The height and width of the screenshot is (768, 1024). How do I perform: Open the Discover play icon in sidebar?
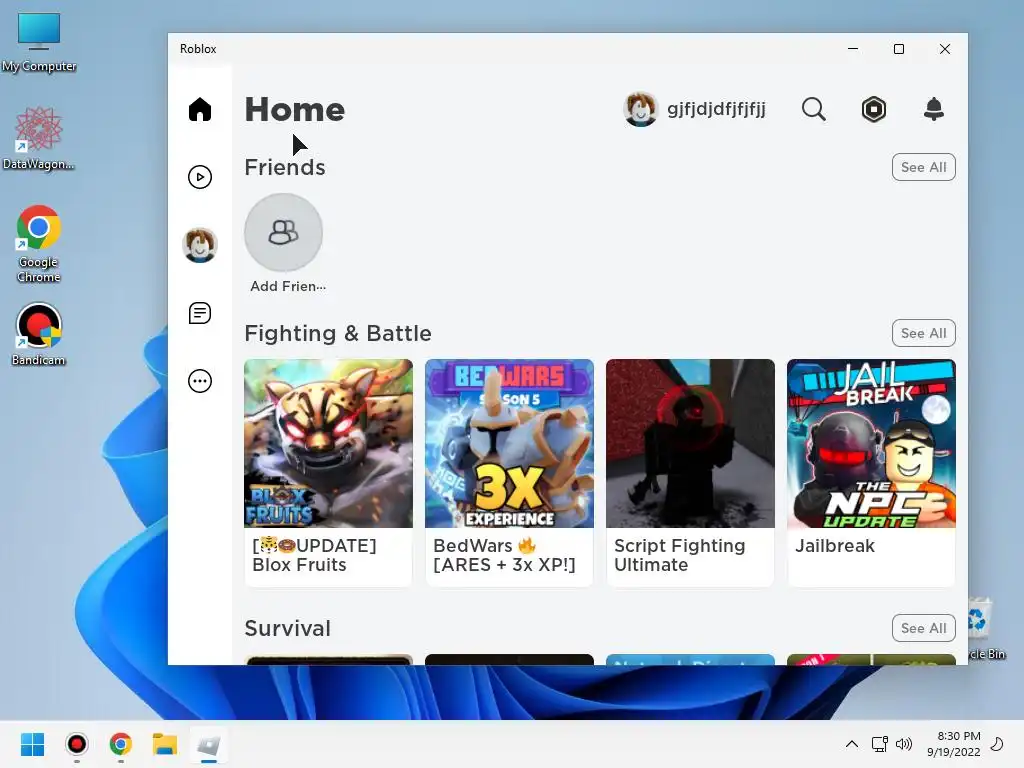point(200,177)
